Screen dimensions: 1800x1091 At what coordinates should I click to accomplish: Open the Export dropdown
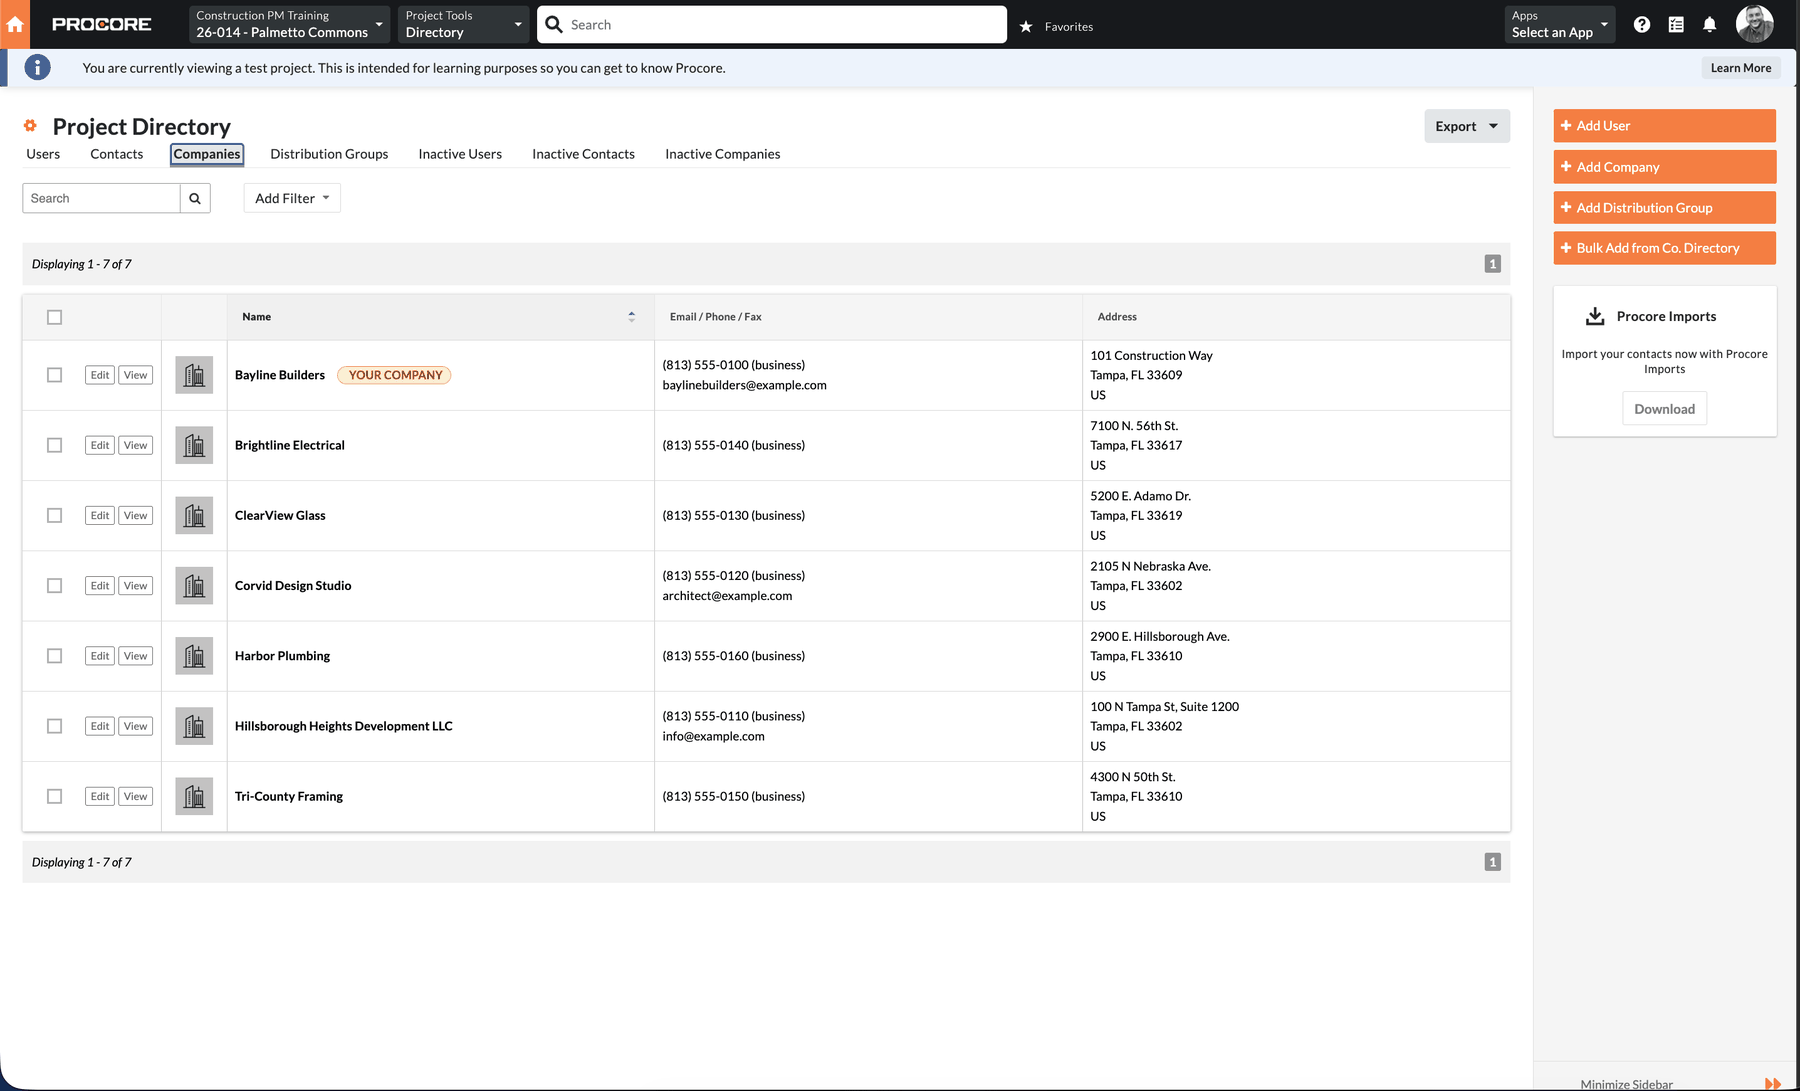(x=1467, y=126)
